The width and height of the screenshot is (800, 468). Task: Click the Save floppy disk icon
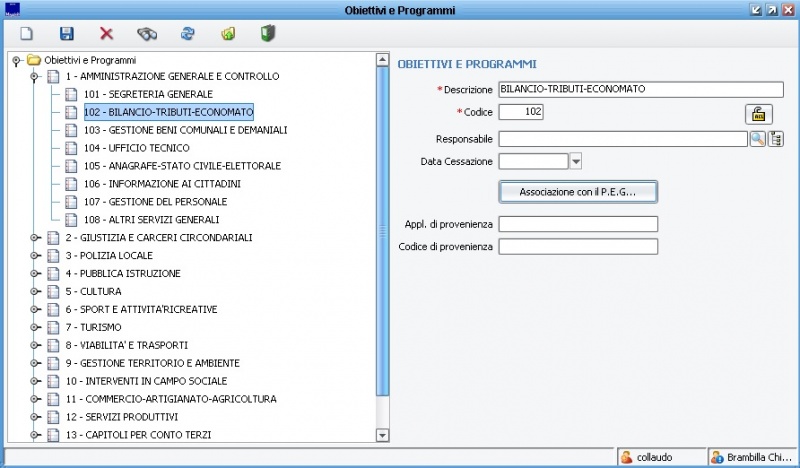coord(67,34)
